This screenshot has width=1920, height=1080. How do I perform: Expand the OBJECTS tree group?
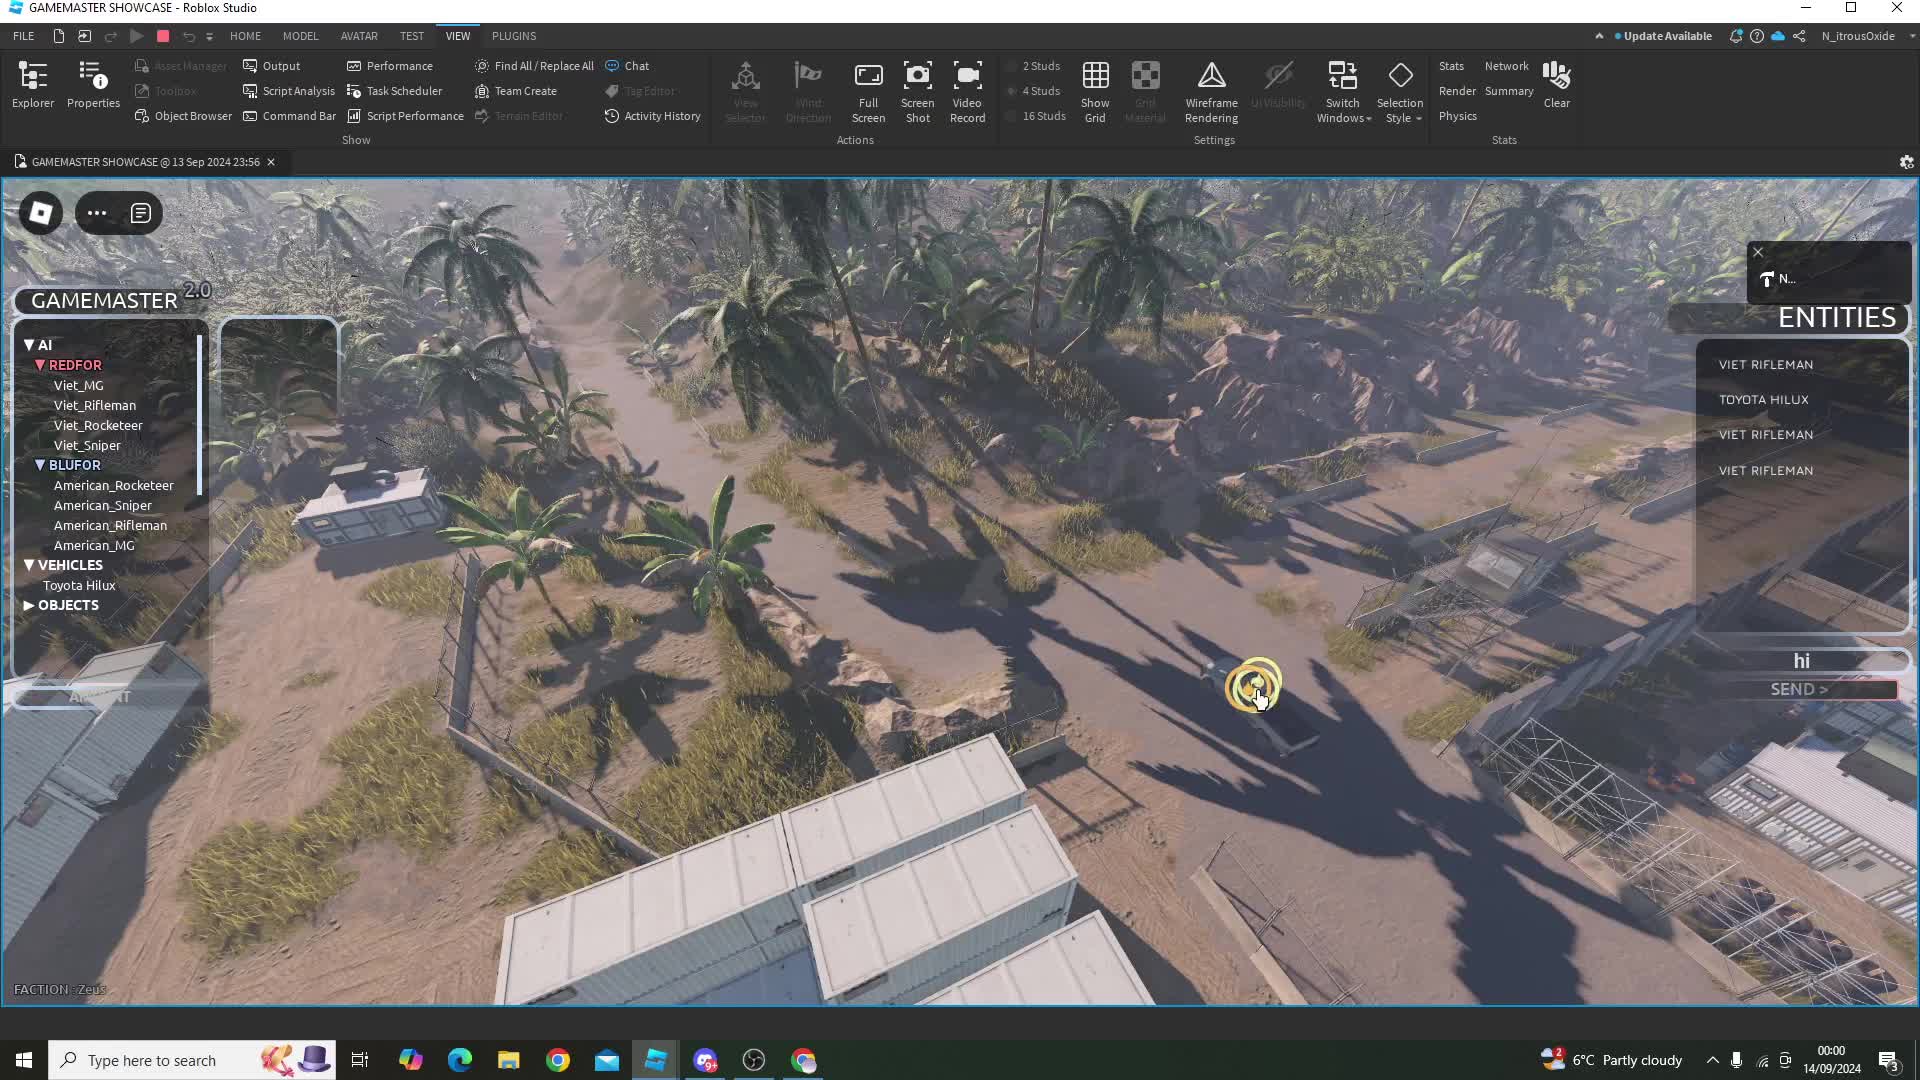click(29, 605)
